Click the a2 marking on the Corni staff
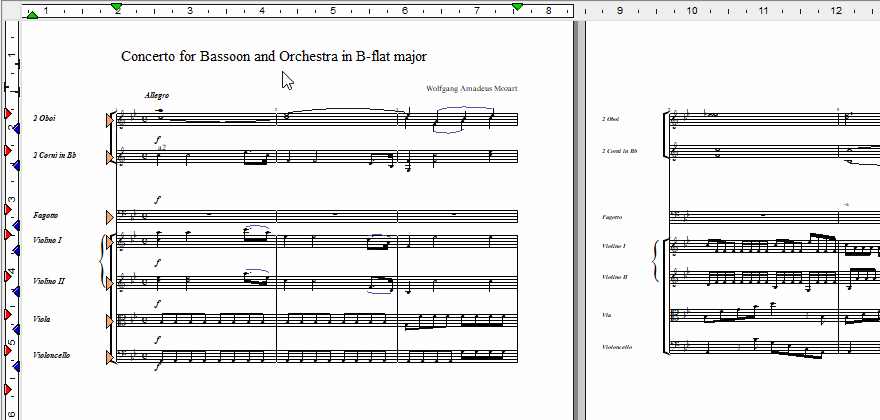This screenshot has height=420, width=880. (x=161, y=146)
